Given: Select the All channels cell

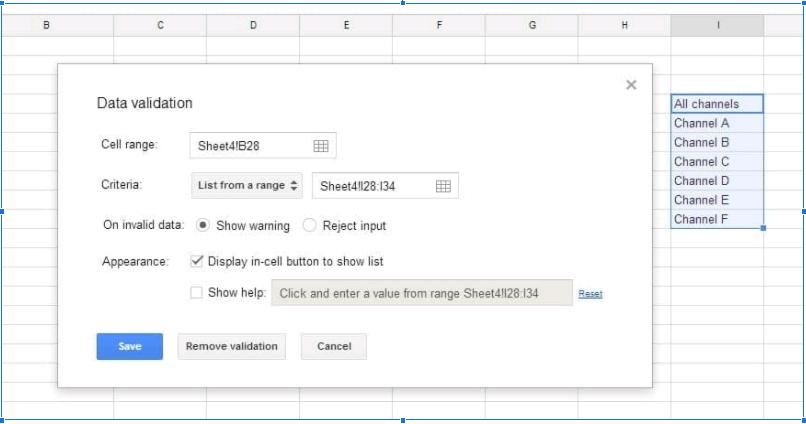Looking at the screenshot, I should coord(717,104).
